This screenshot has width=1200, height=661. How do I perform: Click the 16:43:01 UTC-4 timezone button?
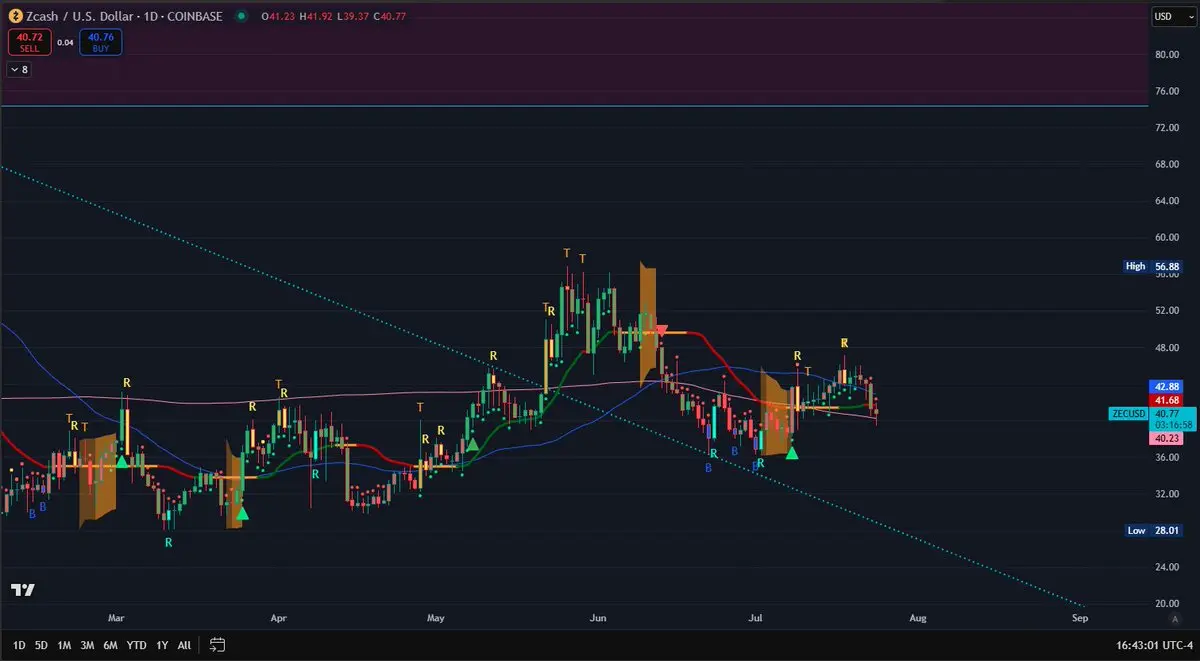pyautogui.click(x=1156, y=645)
